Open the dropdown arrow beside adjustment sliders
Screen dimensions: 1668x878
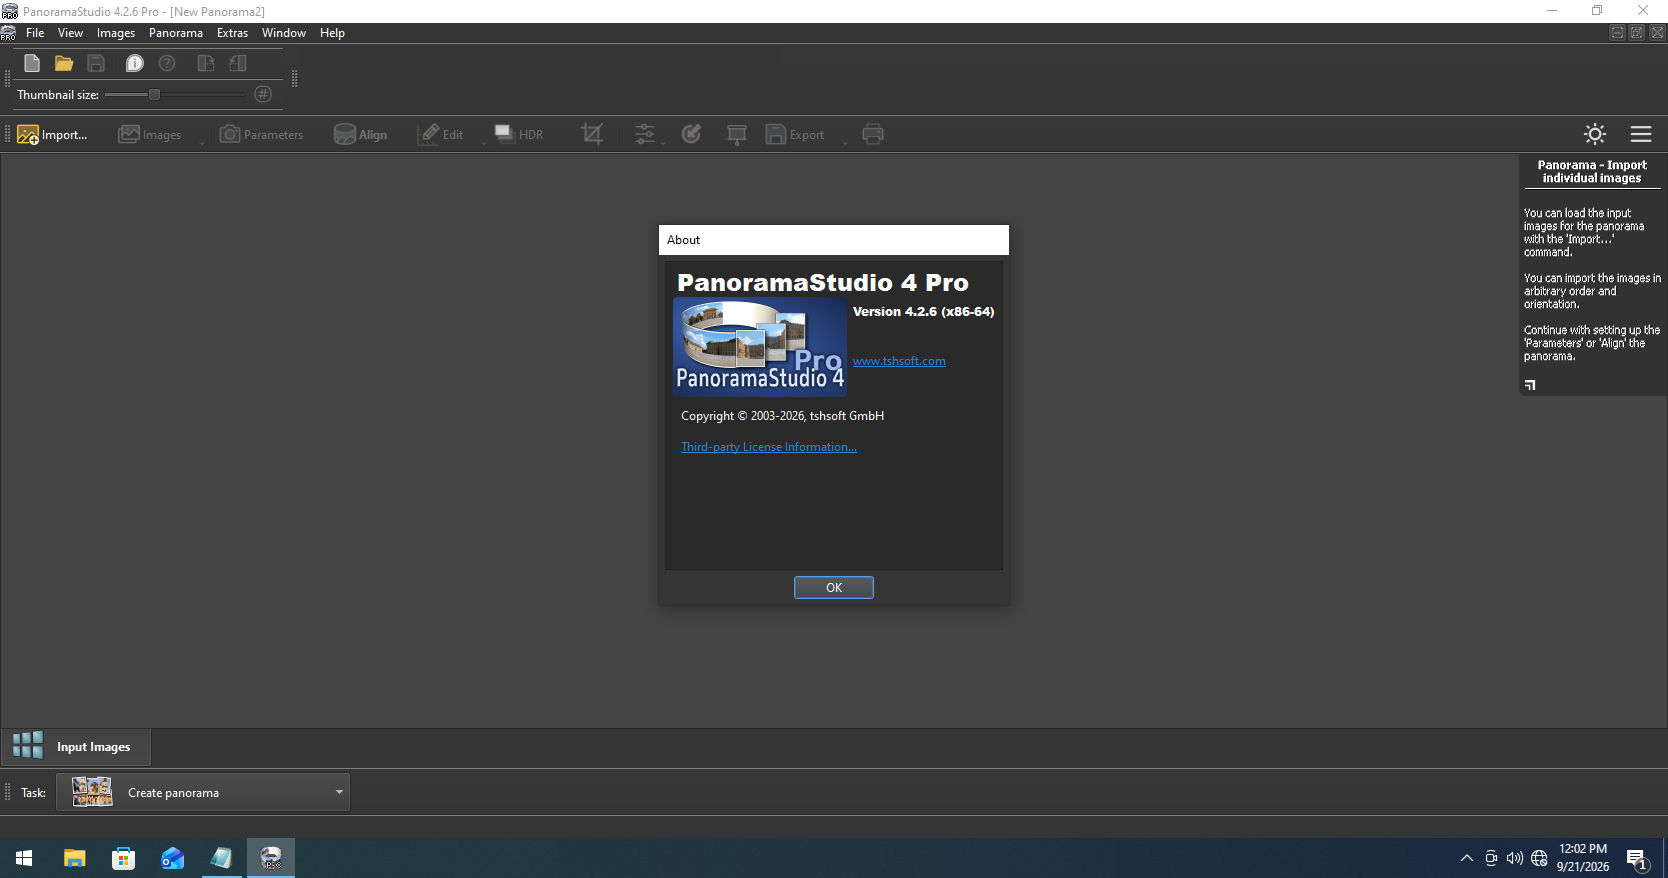coord(662,142)
